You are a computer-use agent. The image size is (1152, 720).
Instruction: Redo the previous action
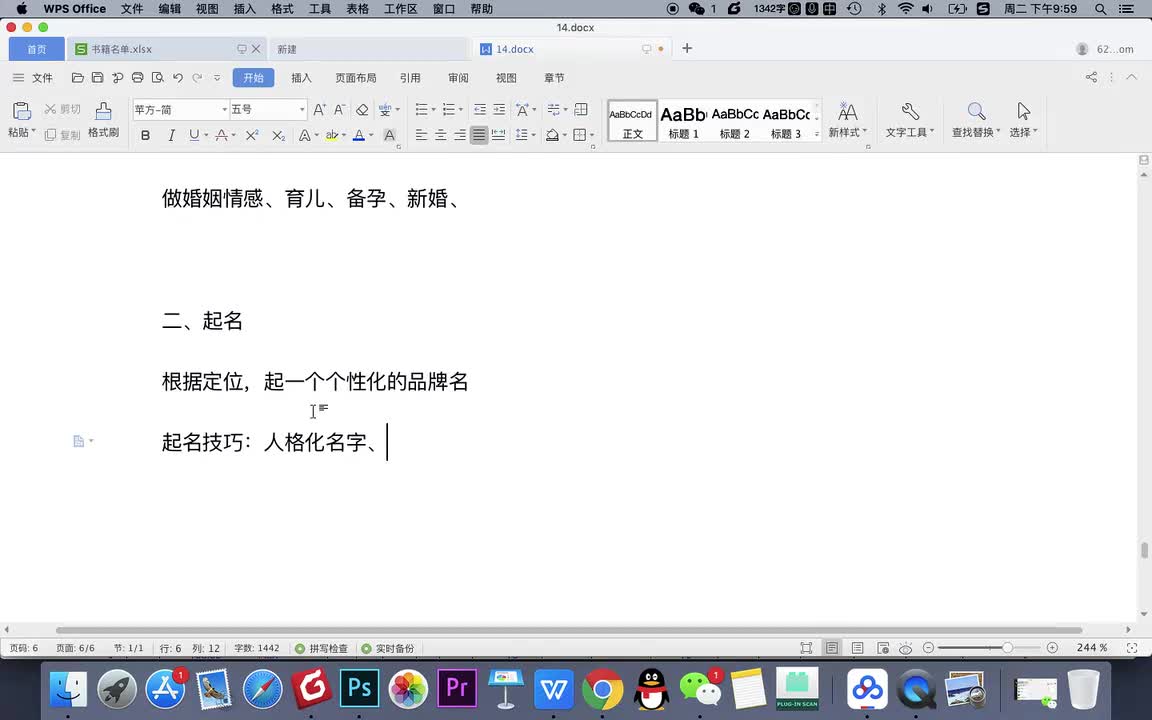[197, 78]
